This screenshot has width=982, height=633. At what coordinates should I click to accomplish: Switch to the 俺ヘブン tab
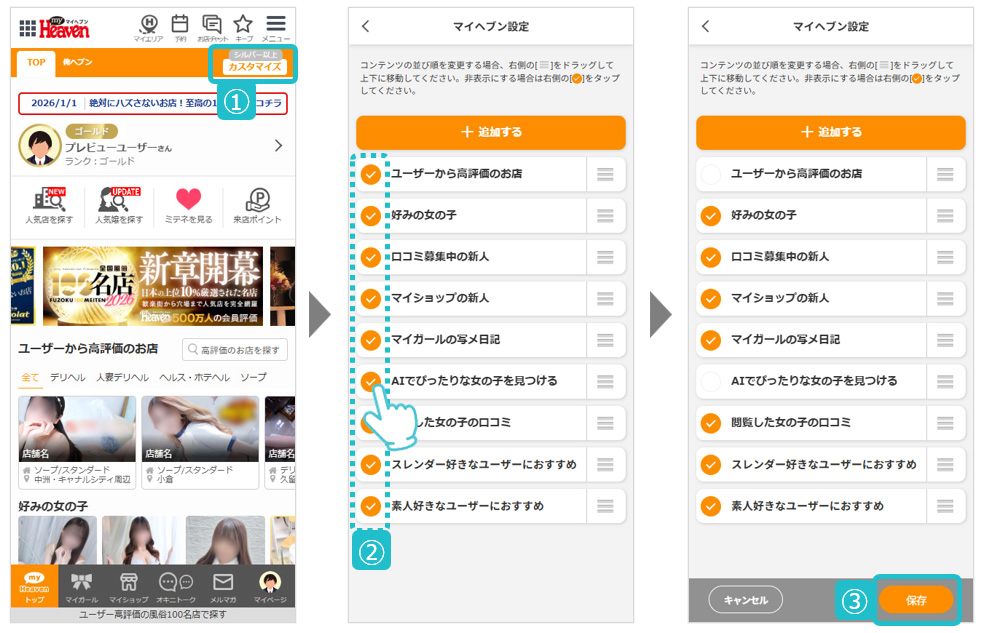coord(77,63)
